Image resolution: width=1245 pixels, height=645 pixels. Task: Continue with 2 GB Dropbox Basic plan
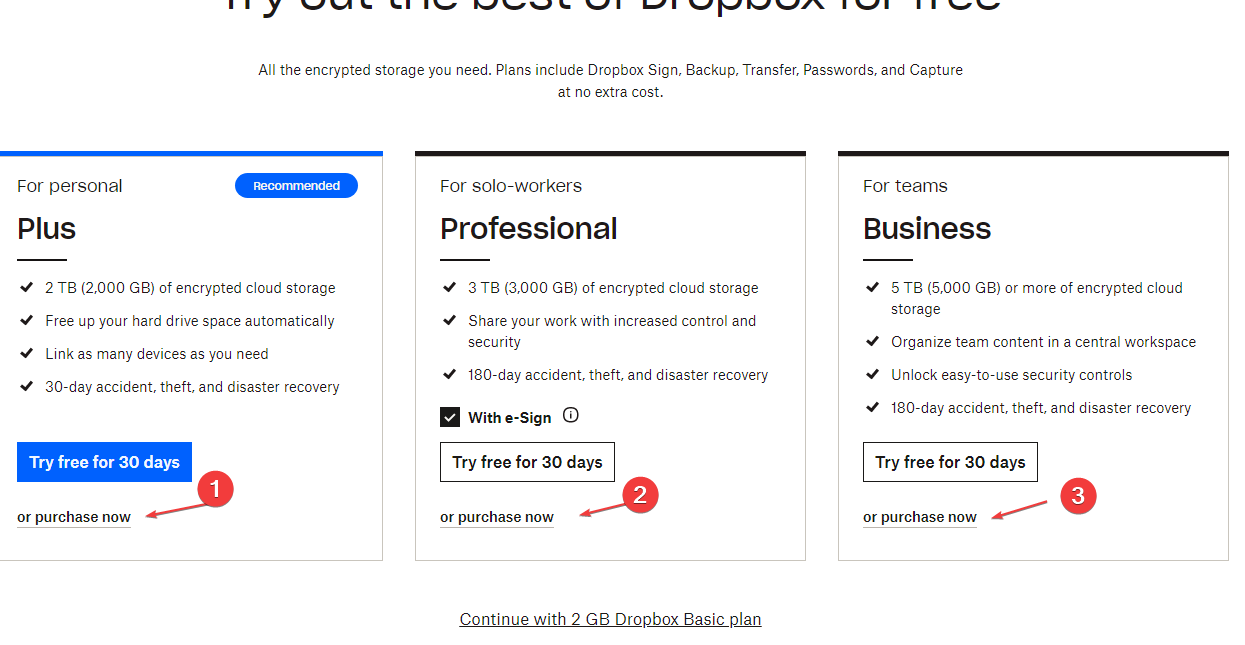tap(610, 619)
